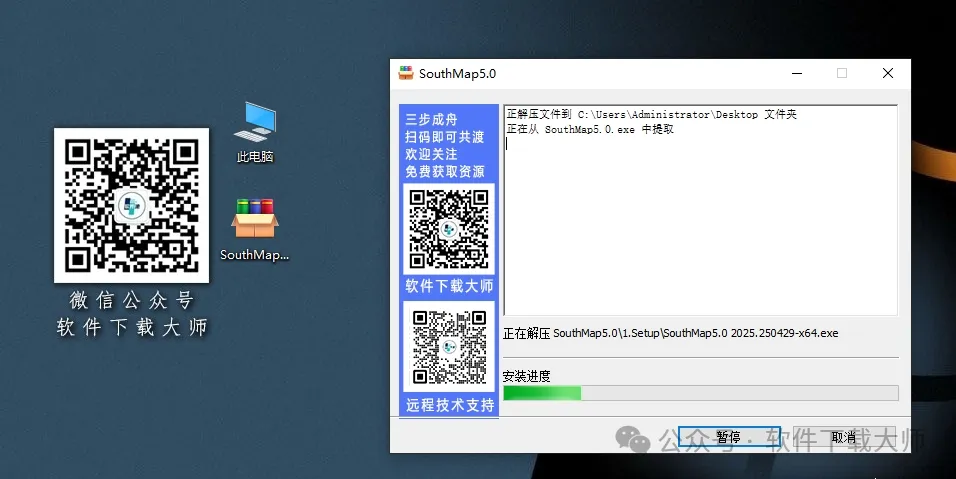Screen dimensions: 956x479
Task: Click the 取消 button to cancel extraction
Action: click(844, 437)
